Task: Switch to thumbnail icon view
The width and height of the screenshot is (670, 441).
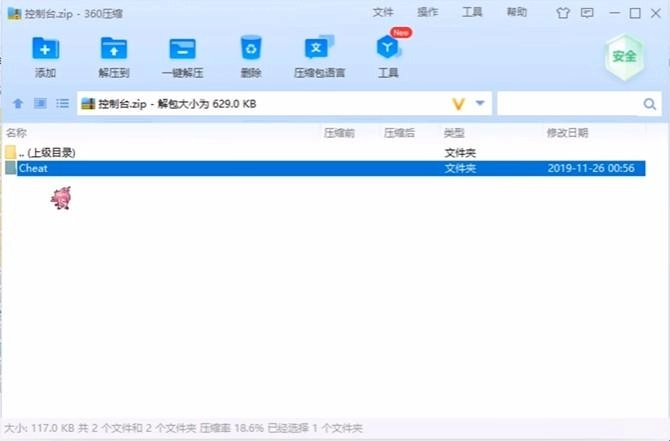Action: 40,103
